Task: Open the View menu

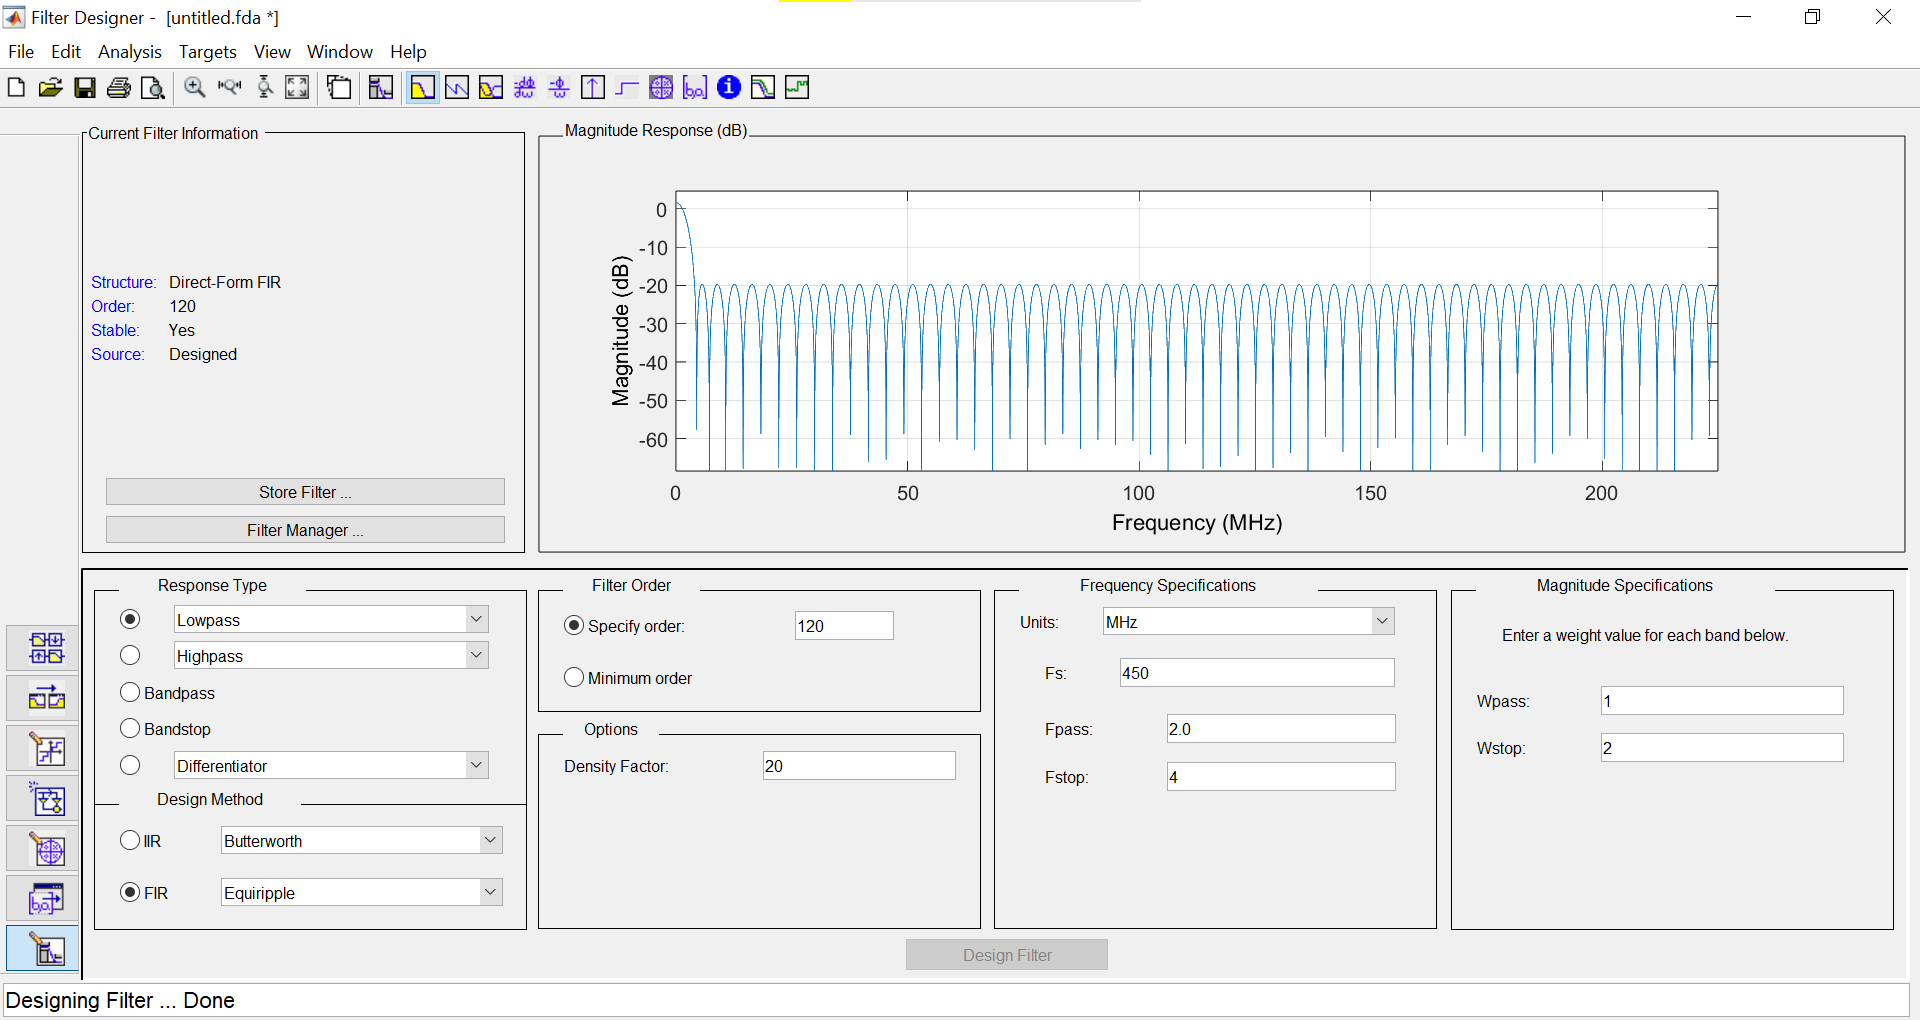Action: 272,52
